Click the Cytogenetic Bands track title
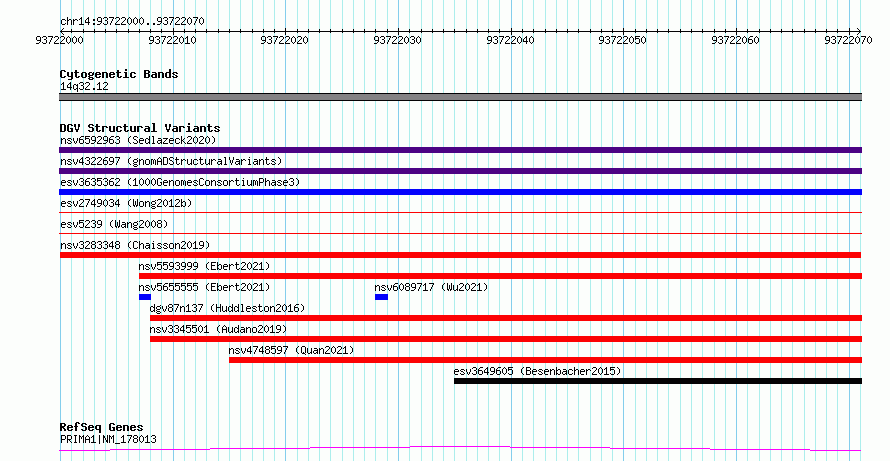The width and height of the screenshot is (890, 461). (x=119, y=74)
